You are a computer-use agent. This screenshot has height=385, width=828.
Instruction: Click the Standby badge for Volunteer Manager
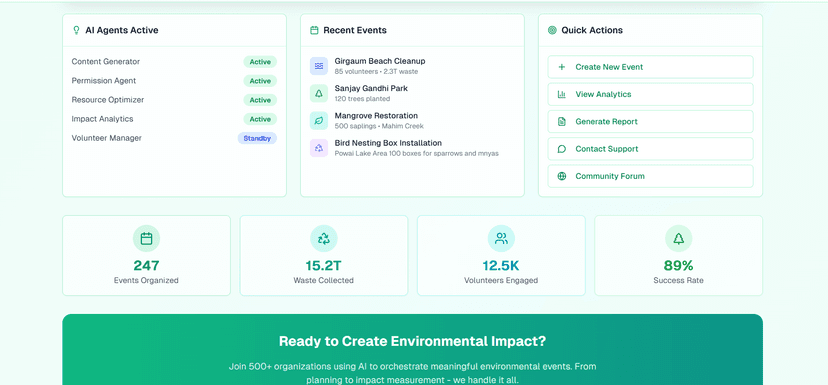pos(257,138)
